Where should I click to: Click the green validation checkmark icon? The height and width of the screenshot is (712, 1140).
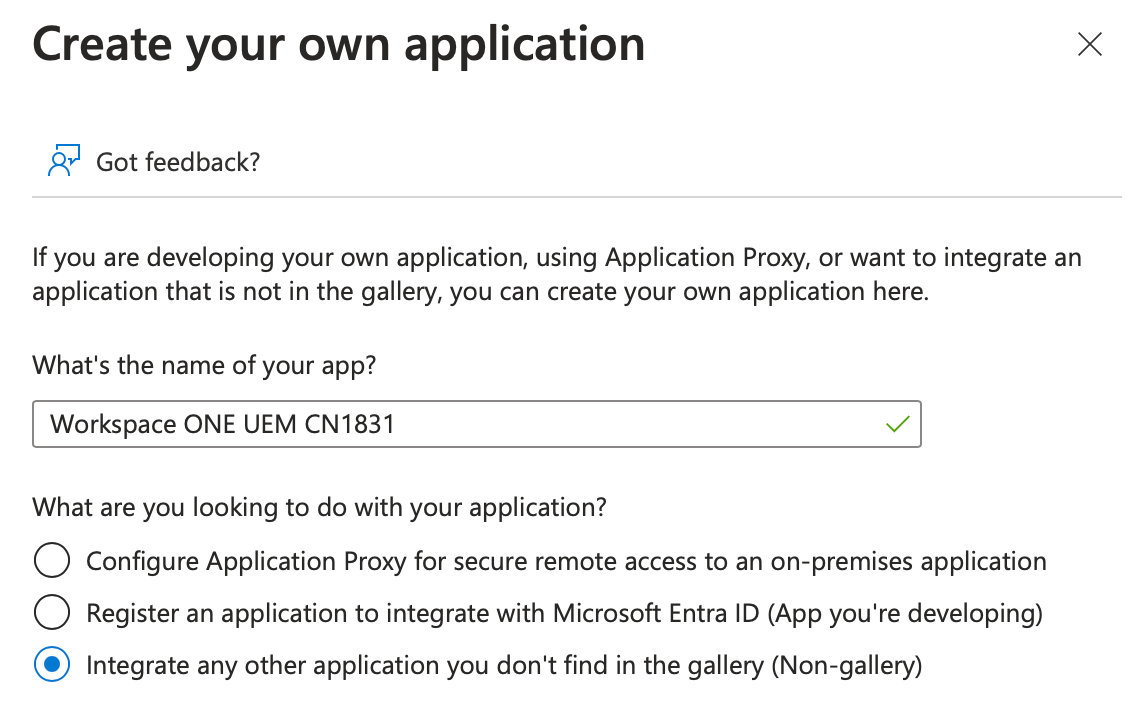(897, 424)
